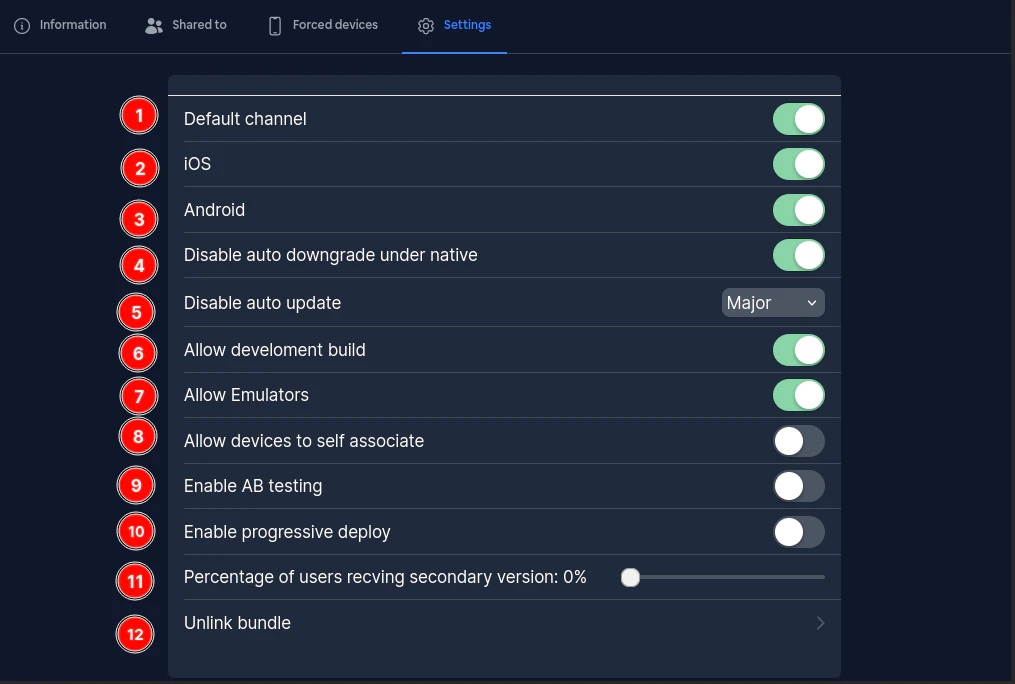Click the Unlink bundle chevron arrow
Viewport: 1015px width, 684px height.
click(x=820, y=623)
